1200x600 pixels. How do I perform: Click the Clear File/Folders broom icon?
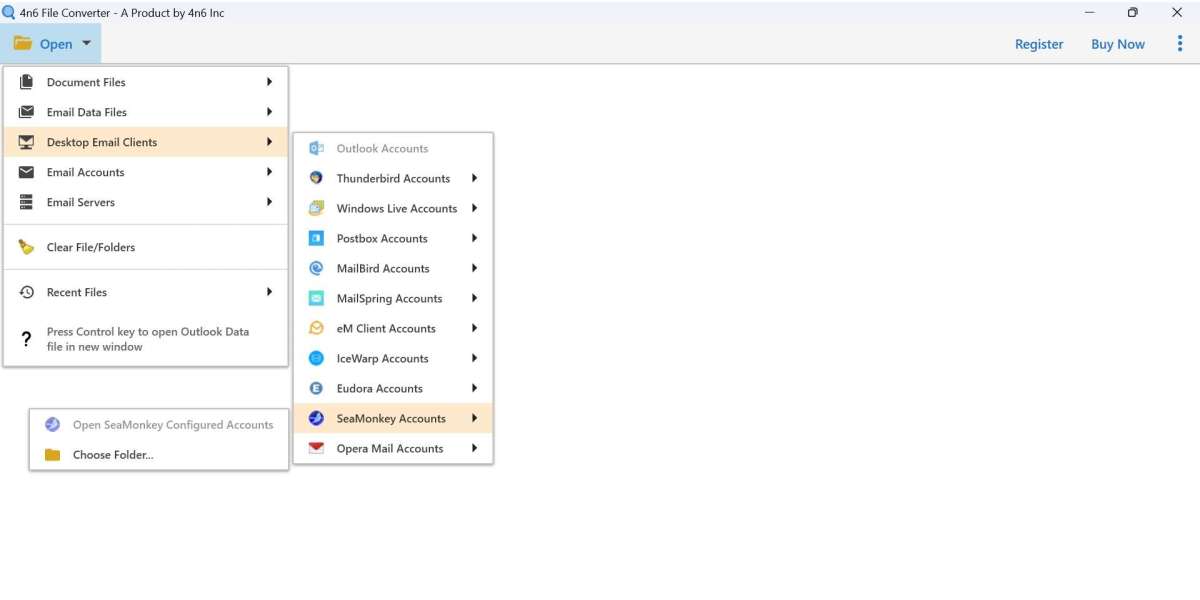click(x=26, y=247)
